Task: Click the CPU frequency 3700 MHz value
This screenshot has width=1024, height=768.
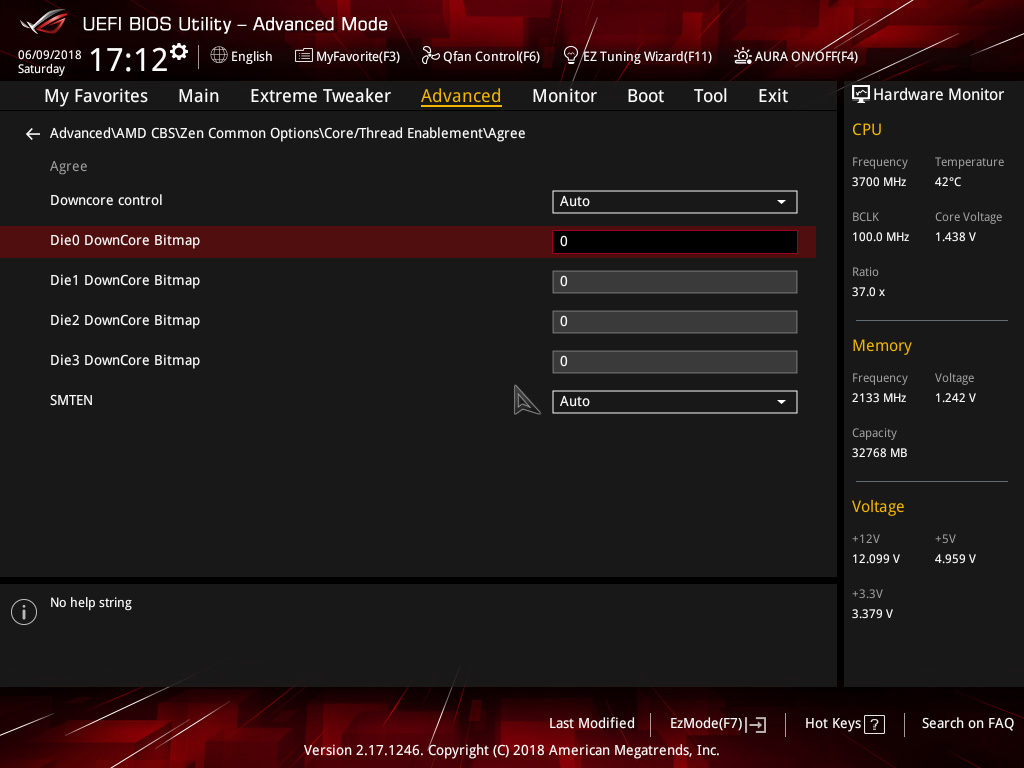Action: tap(878, 182)
